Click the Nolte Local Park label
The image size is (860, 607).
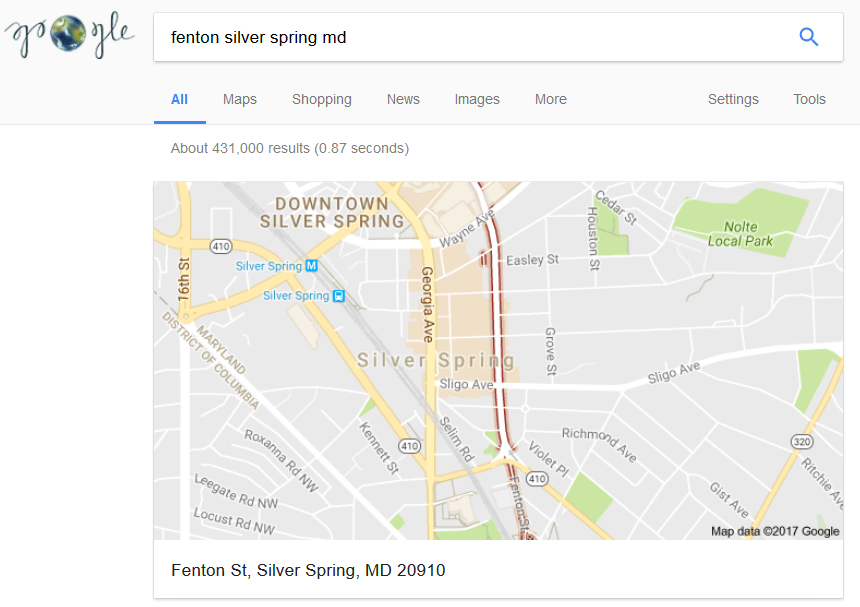tap(740, 234)
